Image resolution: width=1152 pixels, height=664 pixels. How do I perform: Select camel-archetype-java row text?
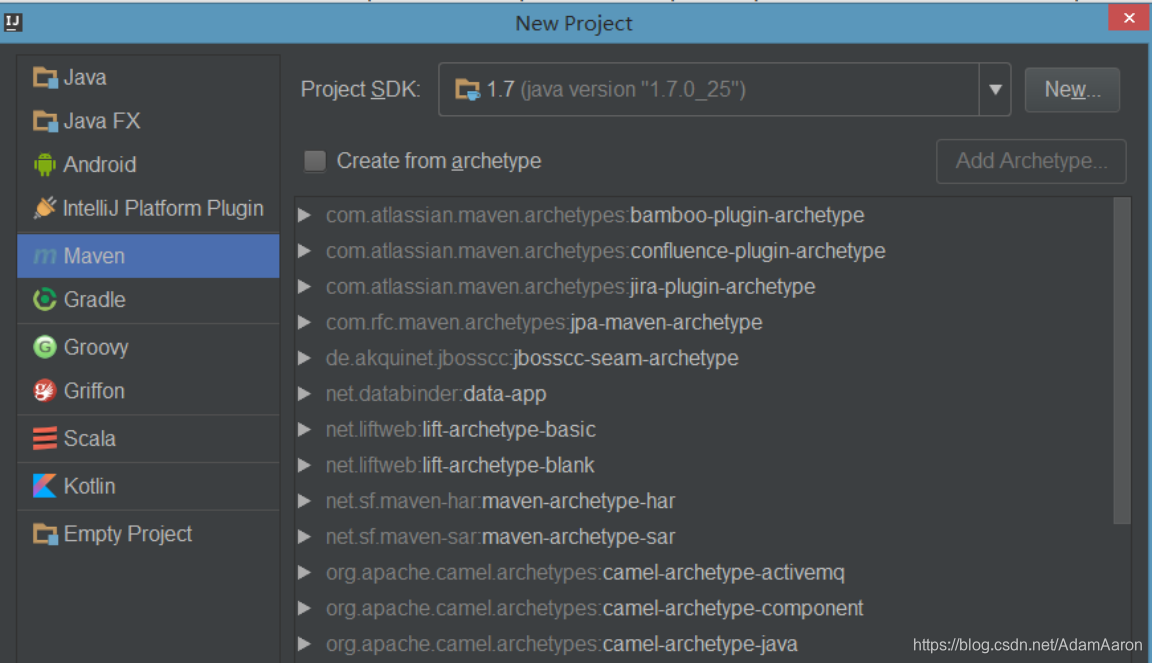tap(561, 644)
